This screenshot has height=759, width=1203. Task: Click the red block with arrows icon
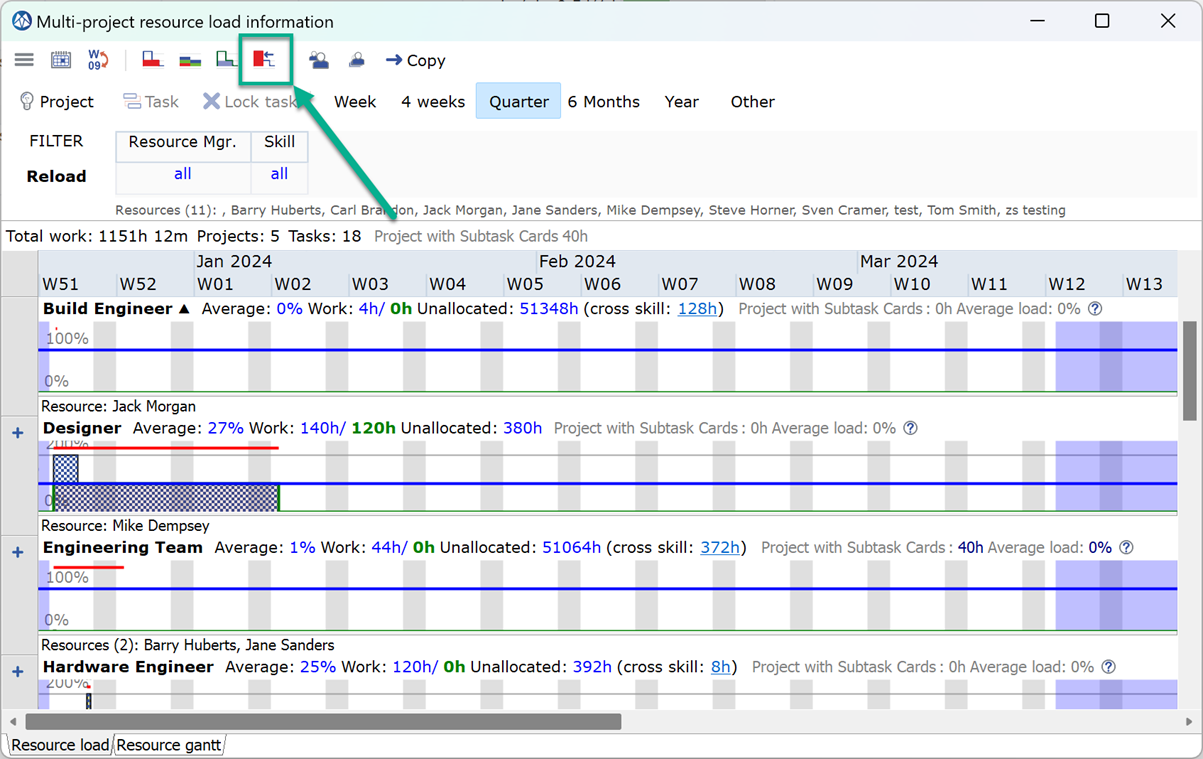click(264, 59)
